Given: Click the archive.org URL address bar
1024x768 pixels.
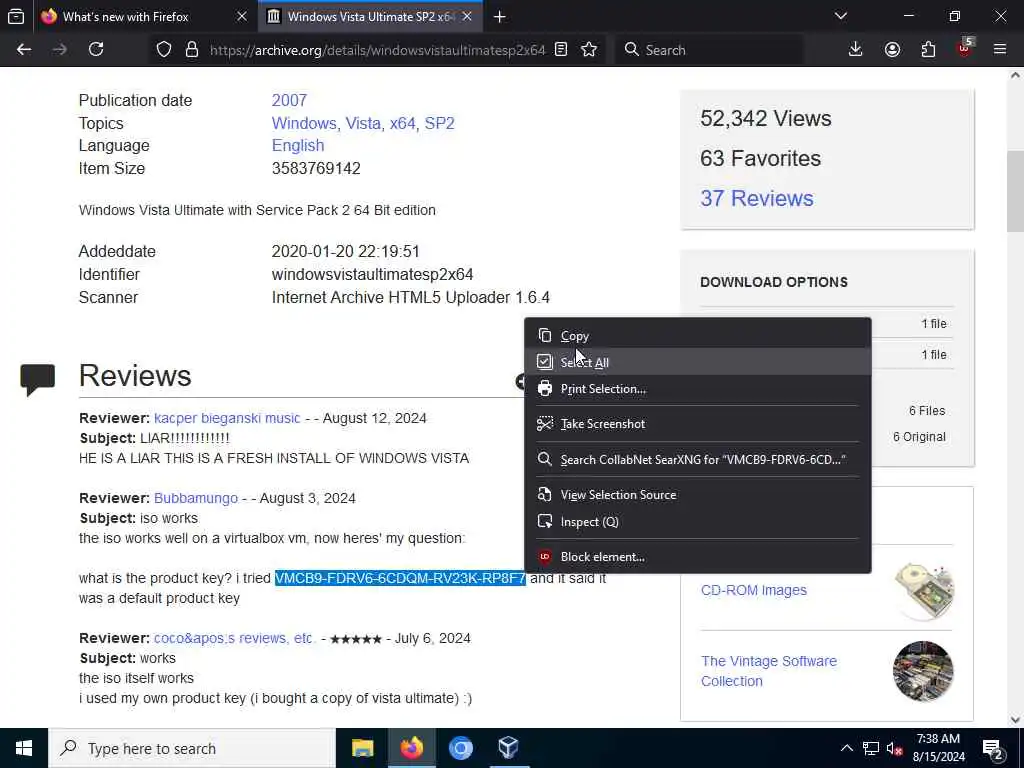Looking at the screenshot, I should click(377, 50).
